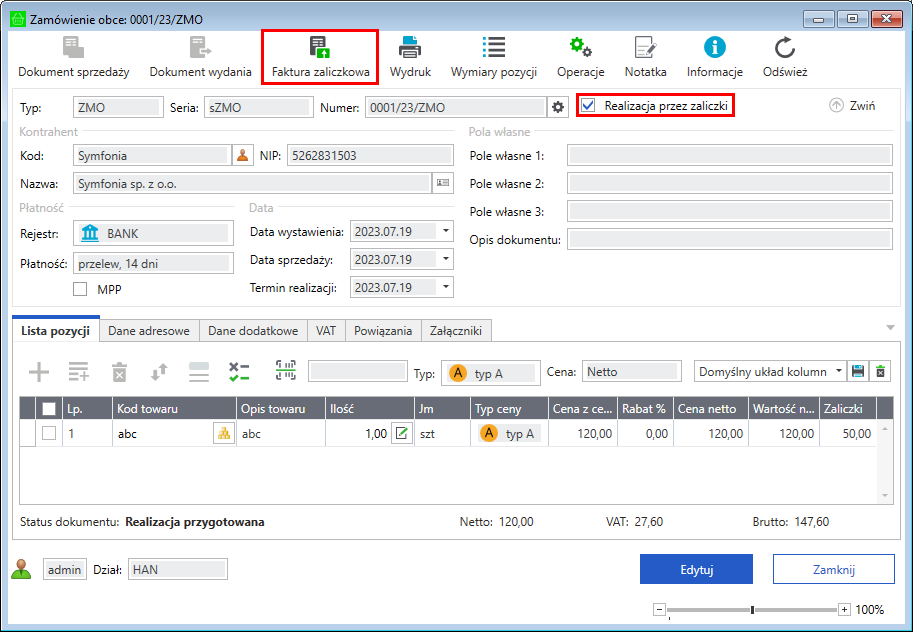Open the Domyślny układ kolumn dropdown
Viewport: 913px width, 632px height.
pos(837,372)
